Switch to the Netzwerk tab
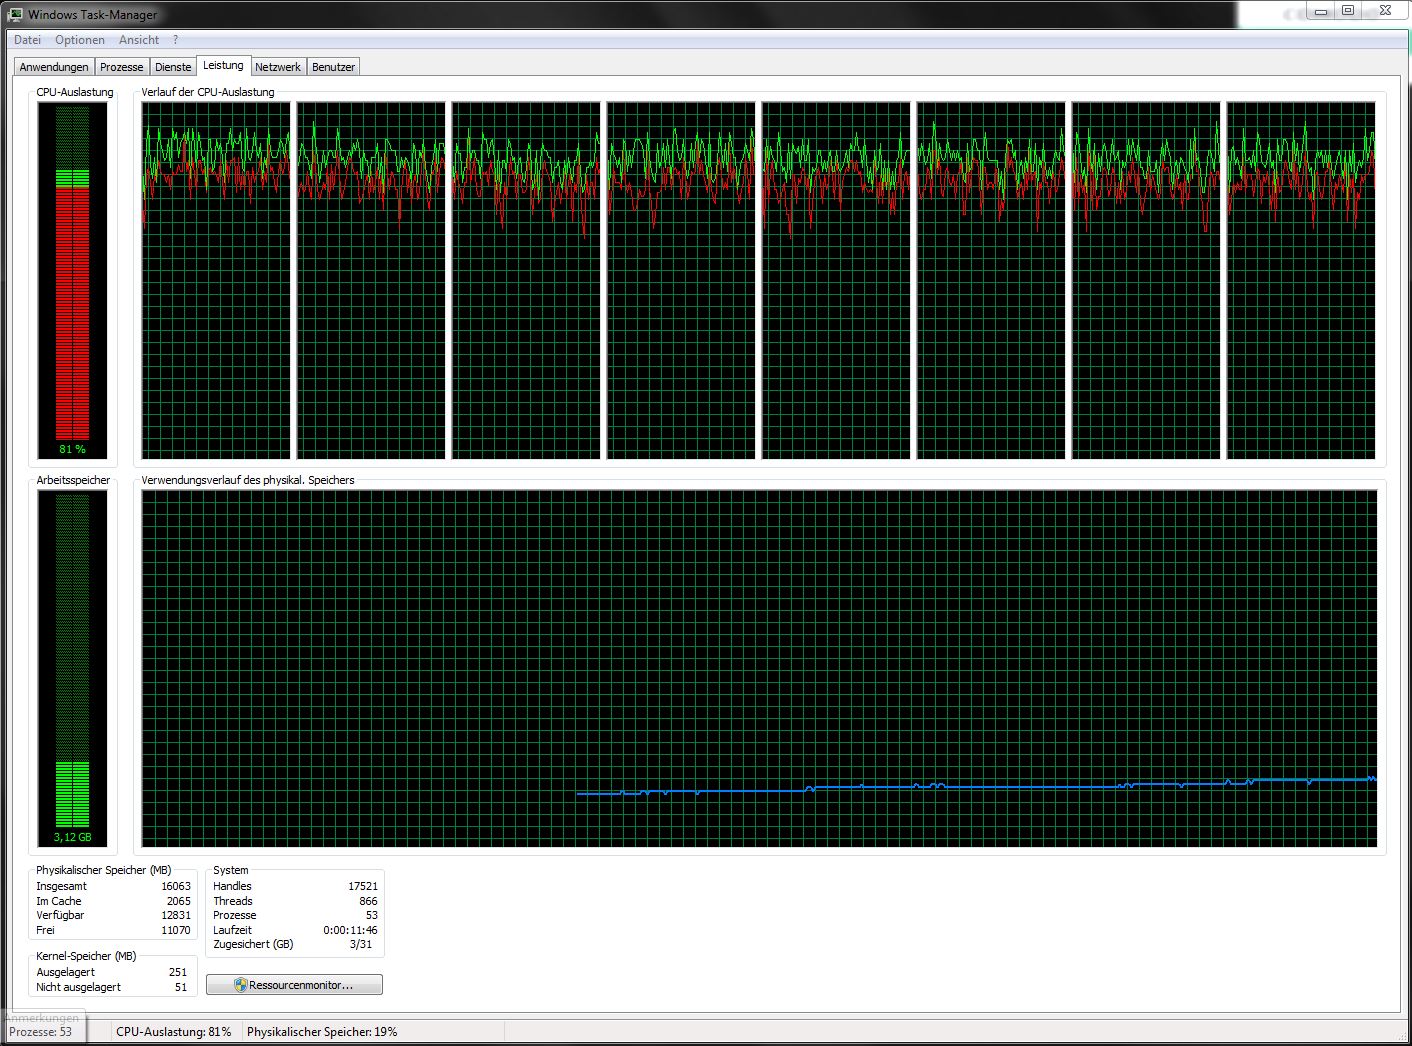The height and width of the screenshot is (1046, 1412). [278, 67]
